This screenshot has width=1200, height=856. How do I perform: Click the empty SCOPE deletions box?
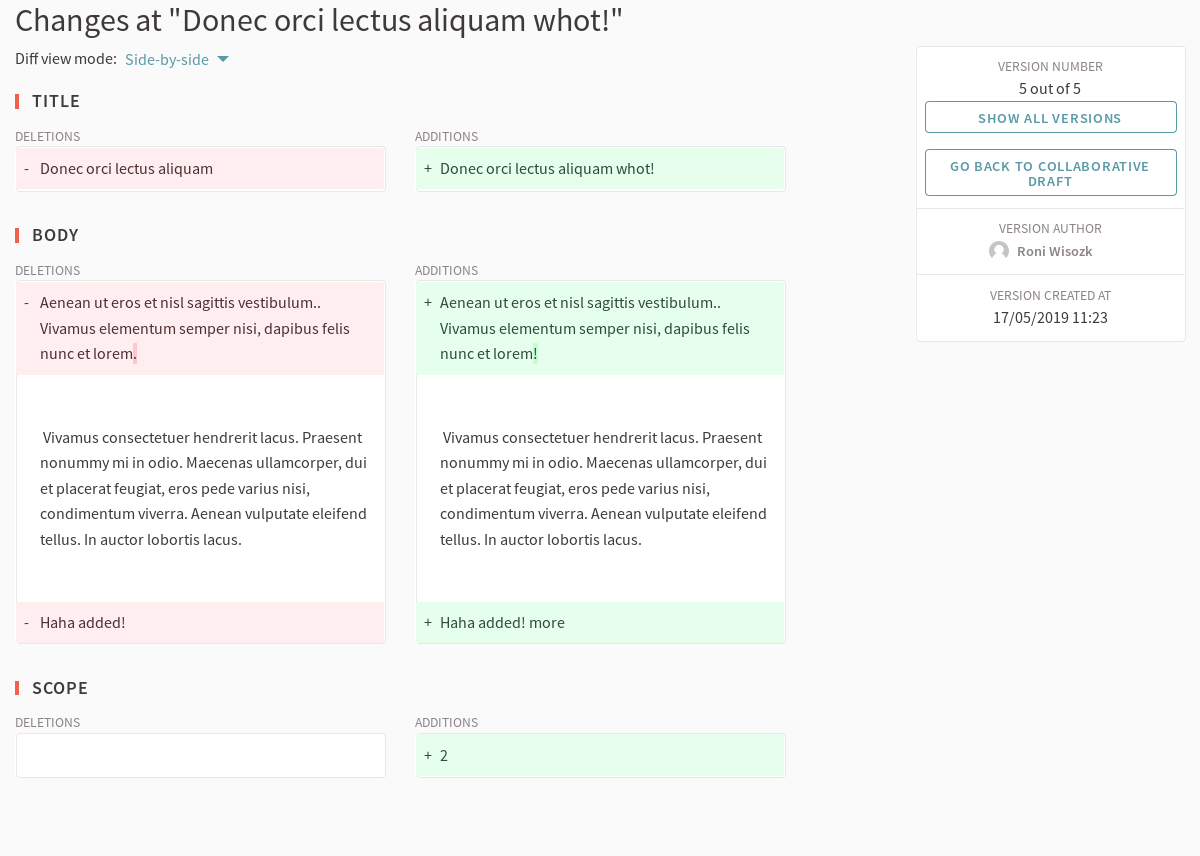pyautogui.click(x=200, y=755)
